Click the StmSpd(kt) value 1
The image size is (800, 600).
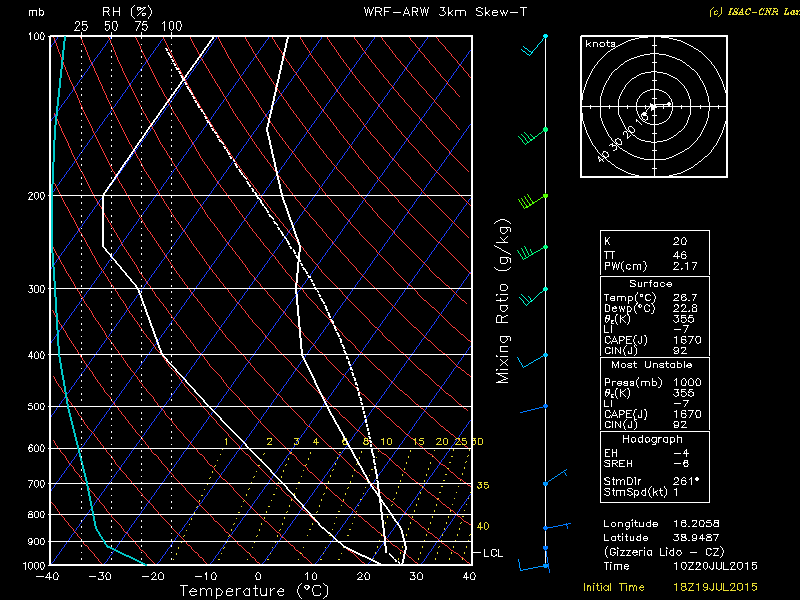point(676,492)
